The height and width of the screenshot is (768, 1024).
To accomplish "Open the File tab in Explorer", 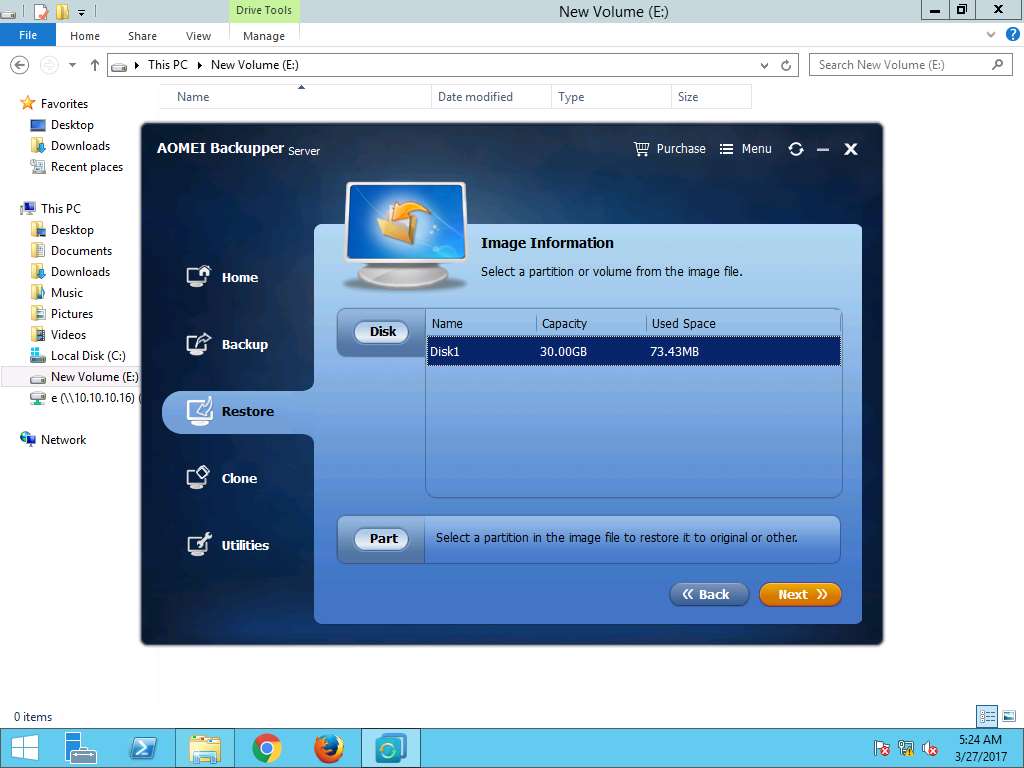I will (28, 35).
